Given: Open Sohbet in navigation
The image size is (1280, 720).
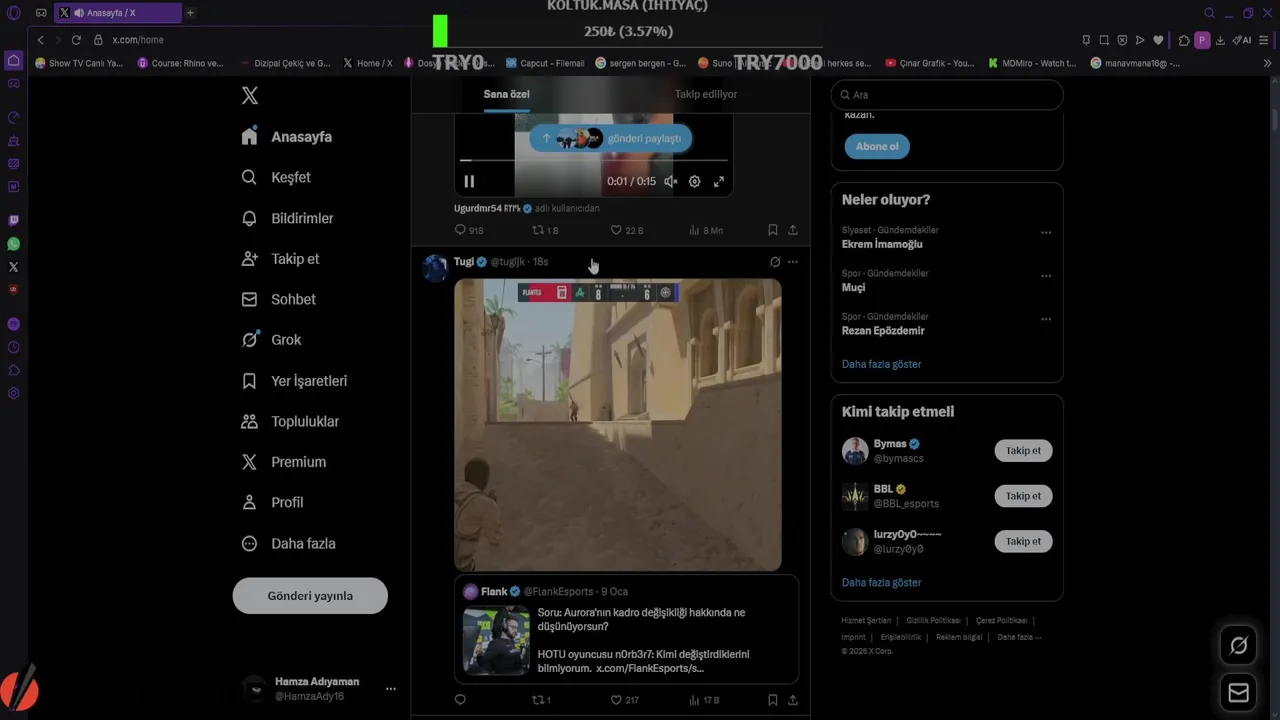Looking at the screenshot, I should [279, 299].
